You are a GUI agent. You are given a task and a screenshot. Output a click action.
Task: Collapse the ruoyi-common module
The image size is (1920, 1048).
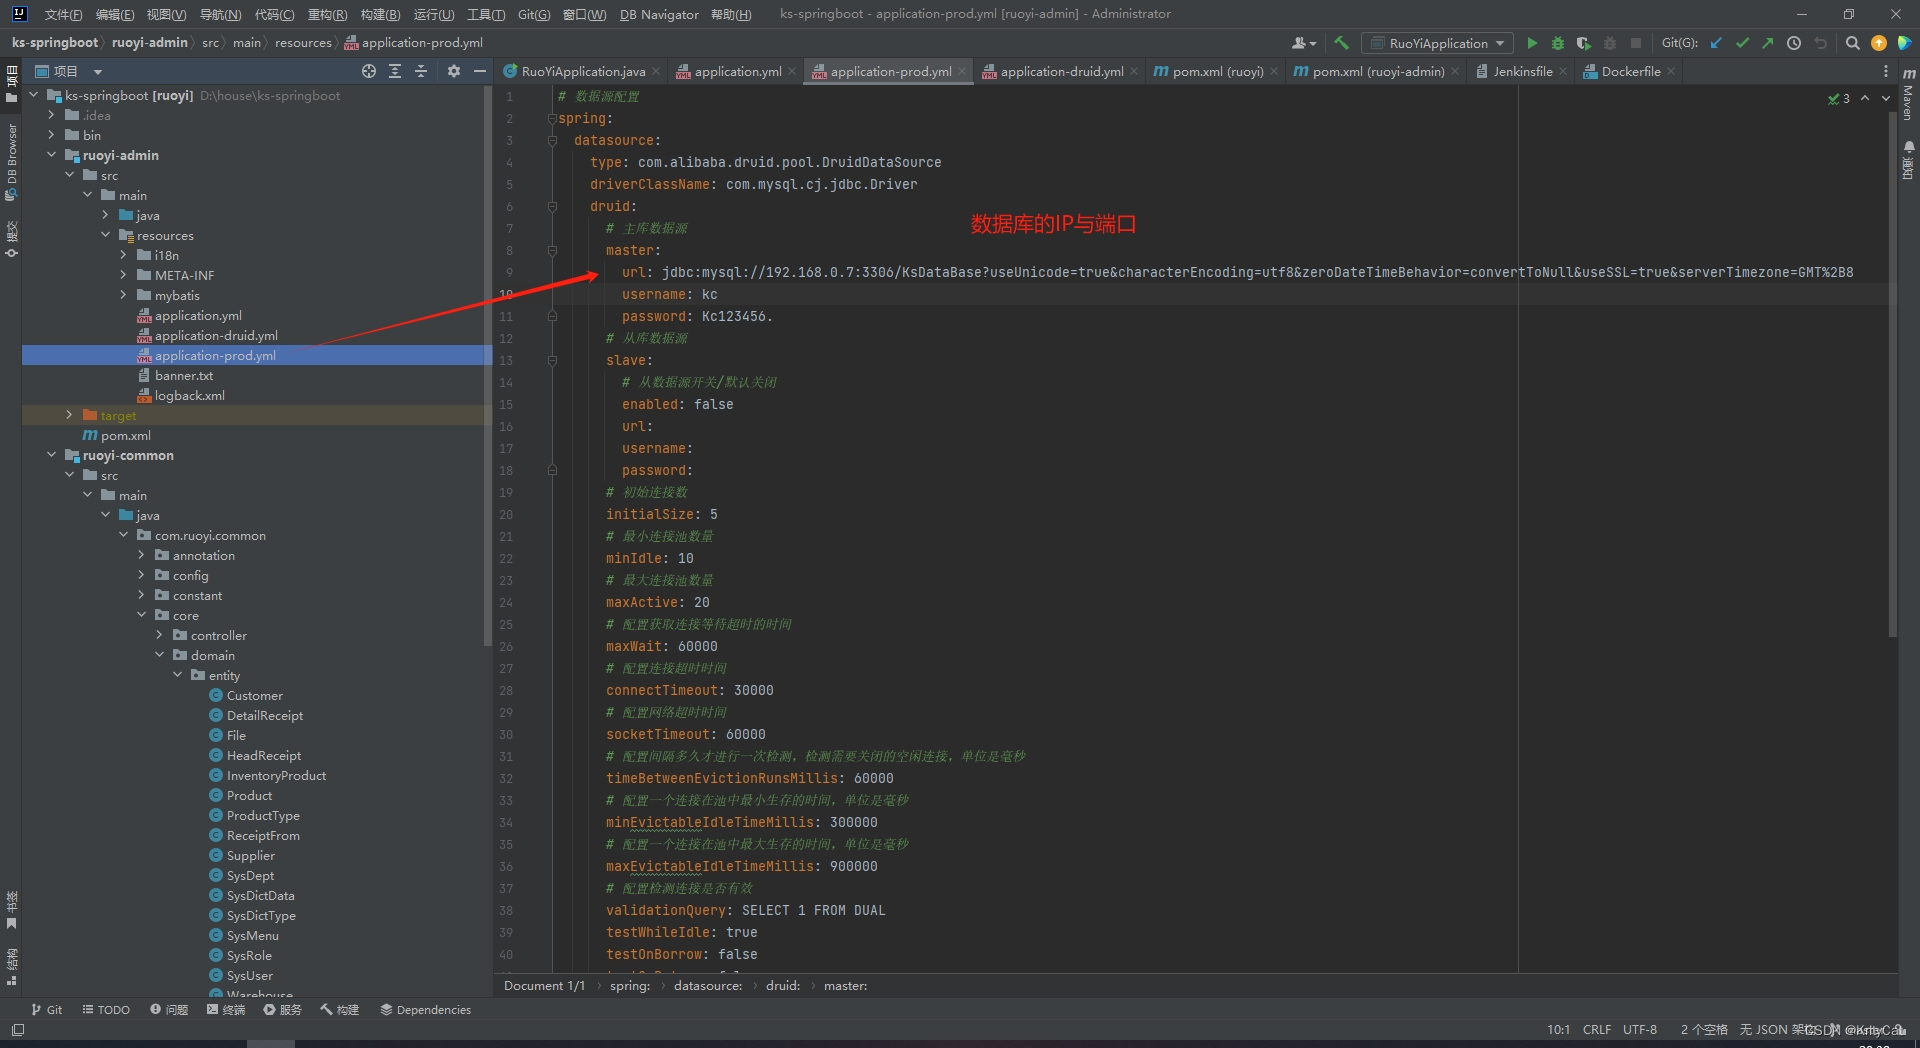[x=51, y=455]
